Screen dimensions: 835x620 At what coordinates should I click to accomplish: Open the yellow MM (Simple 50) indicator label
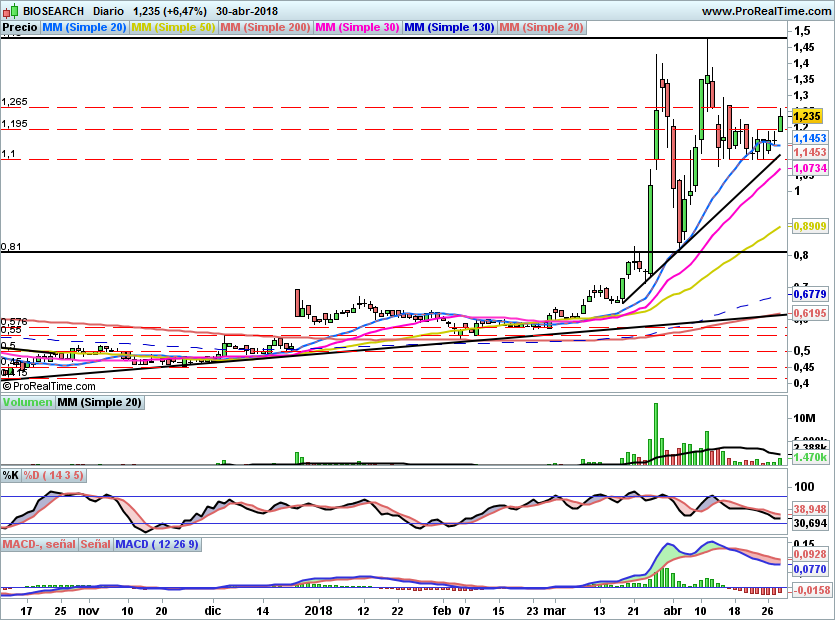pyautogui.click(x=173, y=28)
